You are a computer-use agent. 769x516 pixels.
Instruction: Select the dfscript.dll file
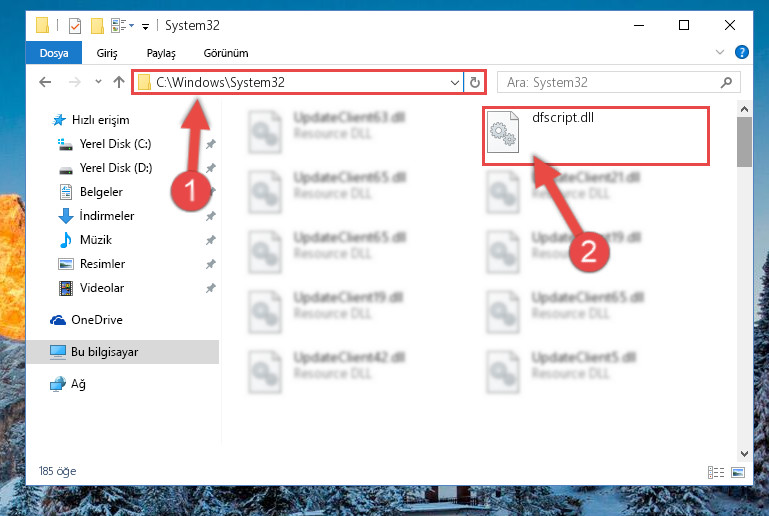click(595, 135)
